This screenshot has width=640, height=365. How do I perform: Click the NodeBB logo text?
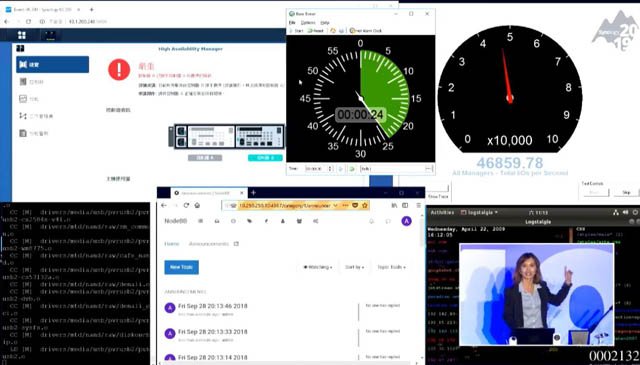176,221
